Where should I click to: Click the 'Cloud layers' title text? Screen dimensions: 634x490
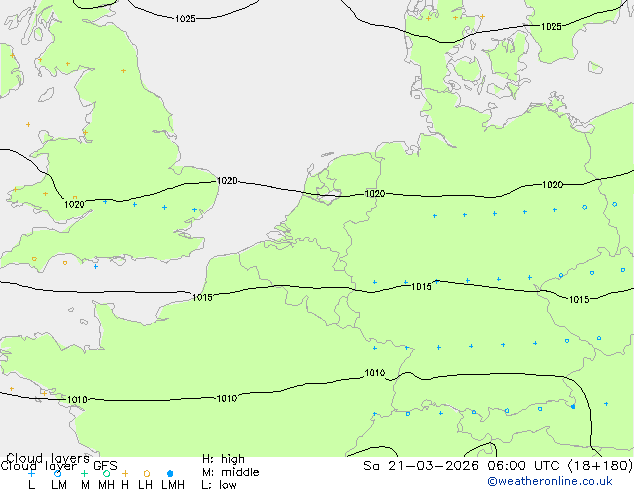[x=48, y=458]
